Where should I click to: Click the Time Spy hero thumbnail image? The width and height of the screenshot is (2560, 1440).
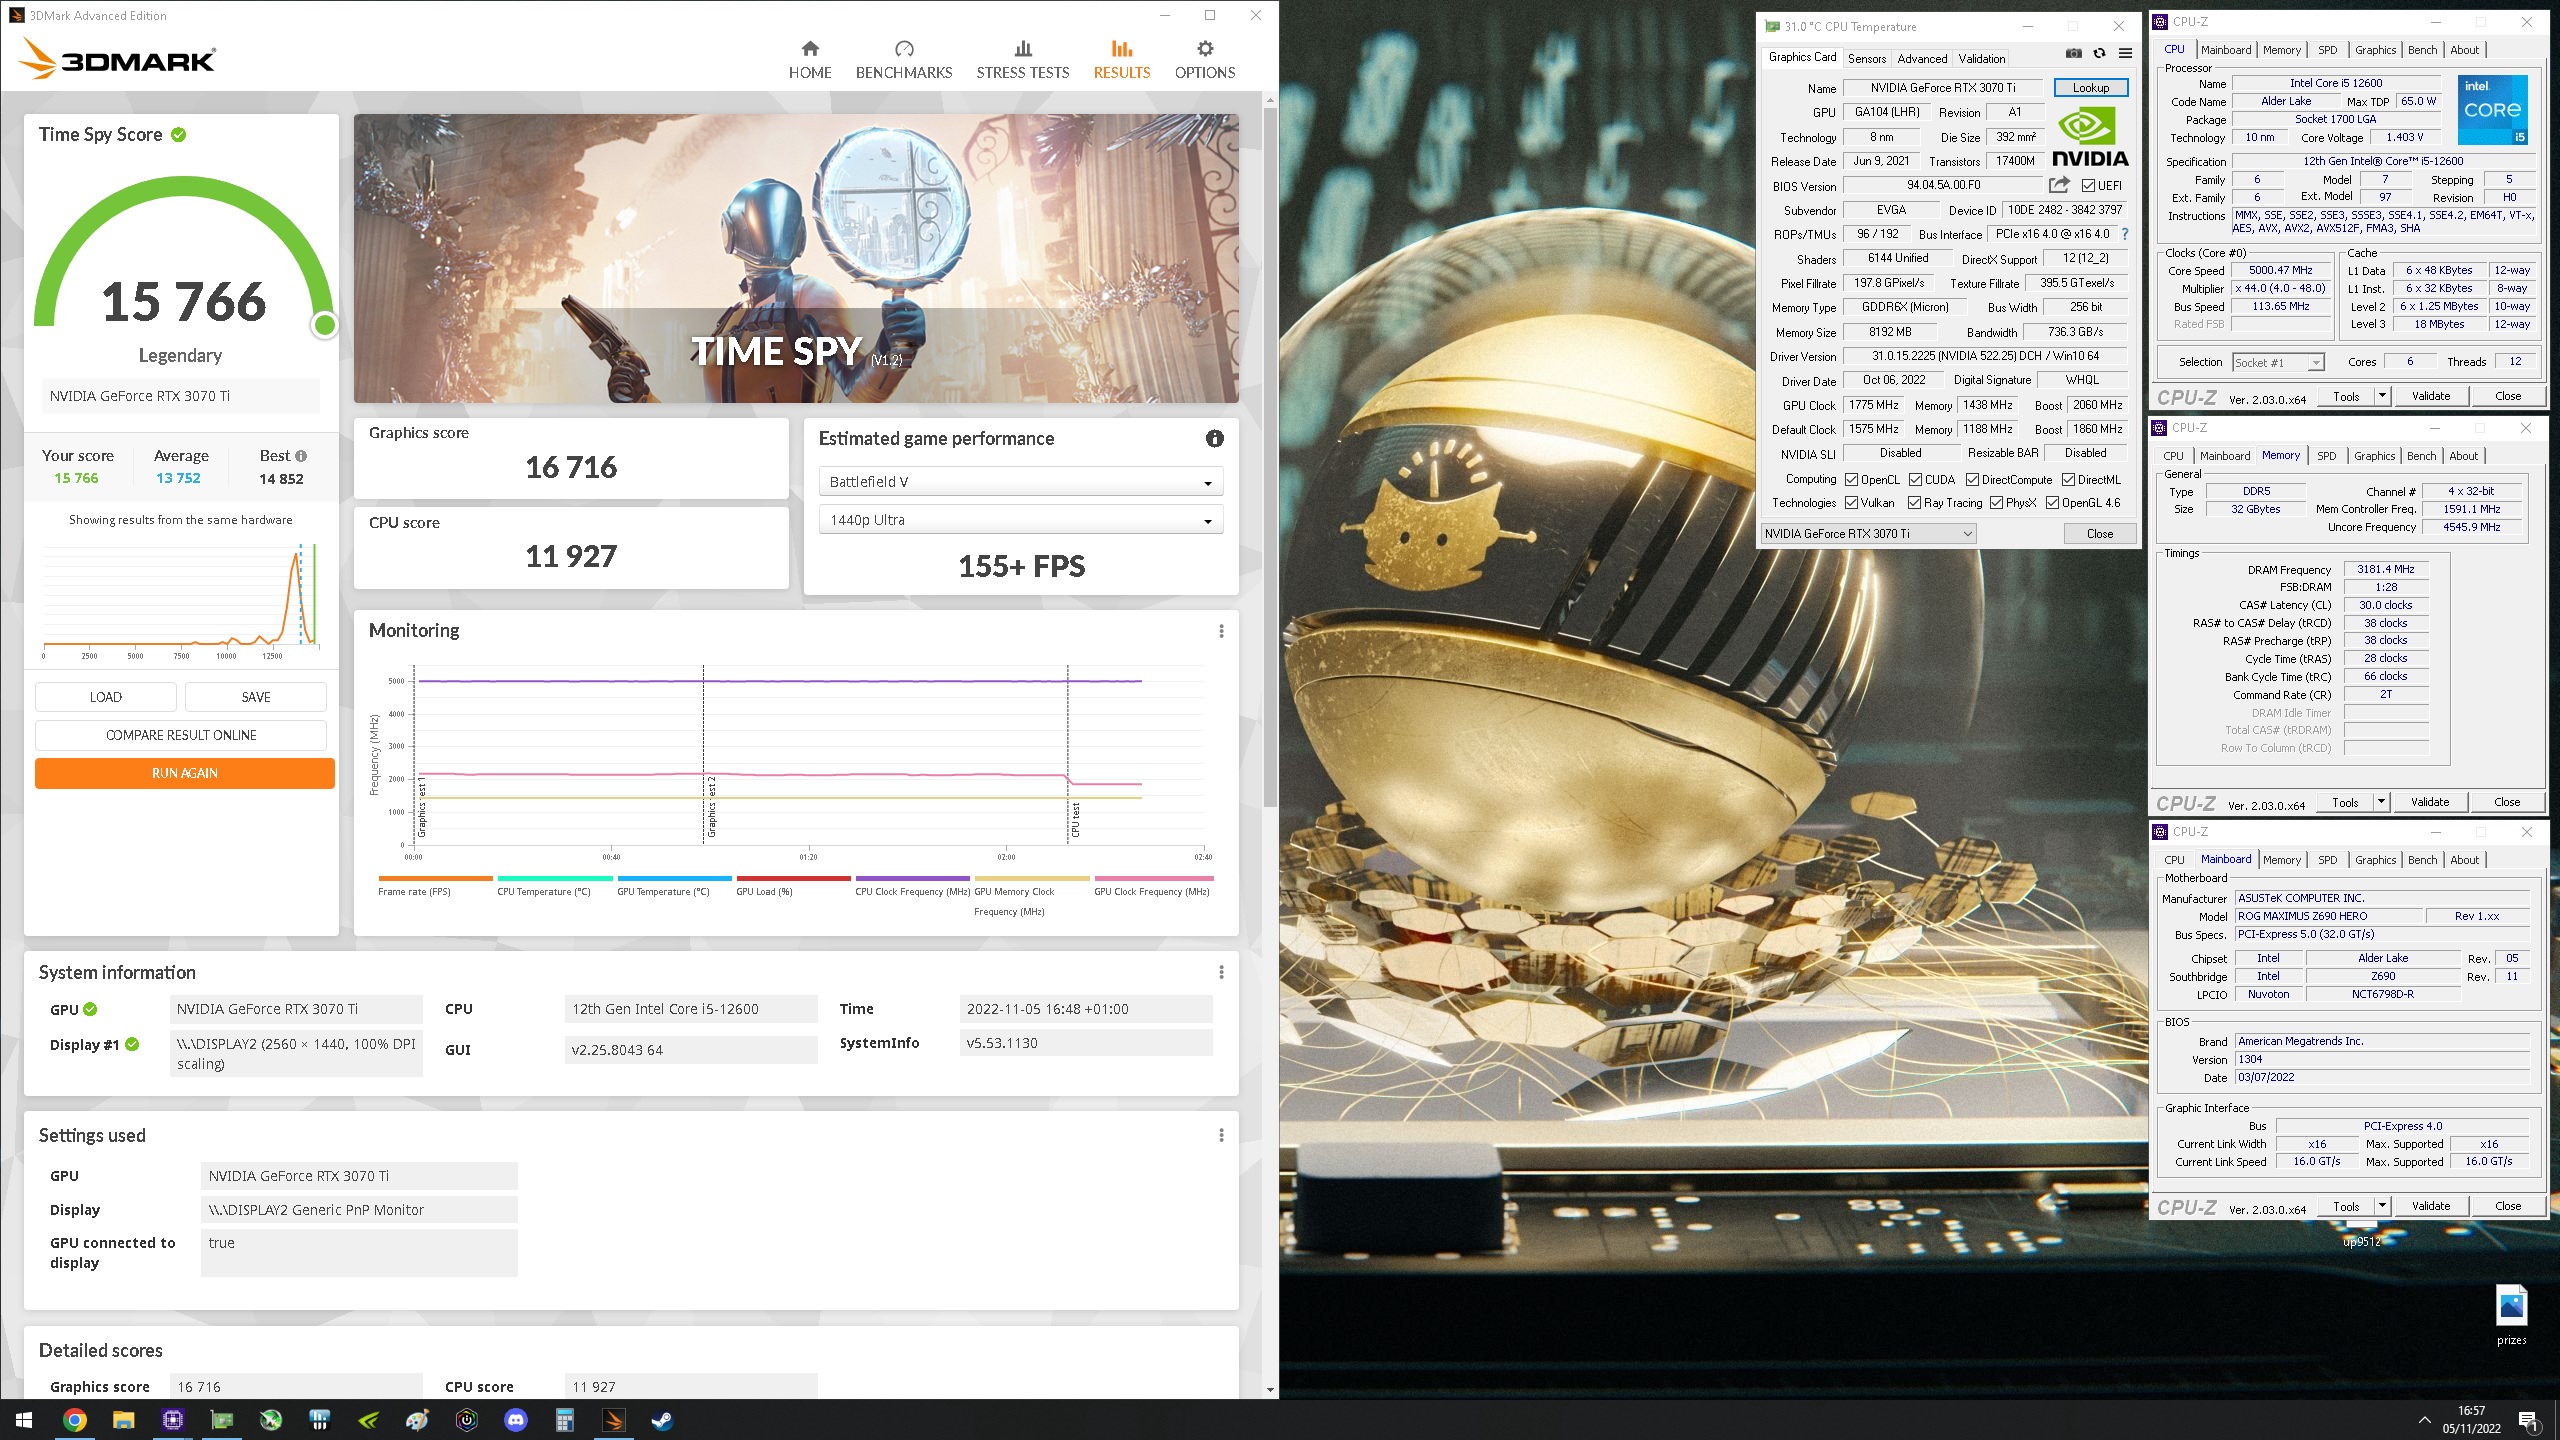(x=796, y=258)
